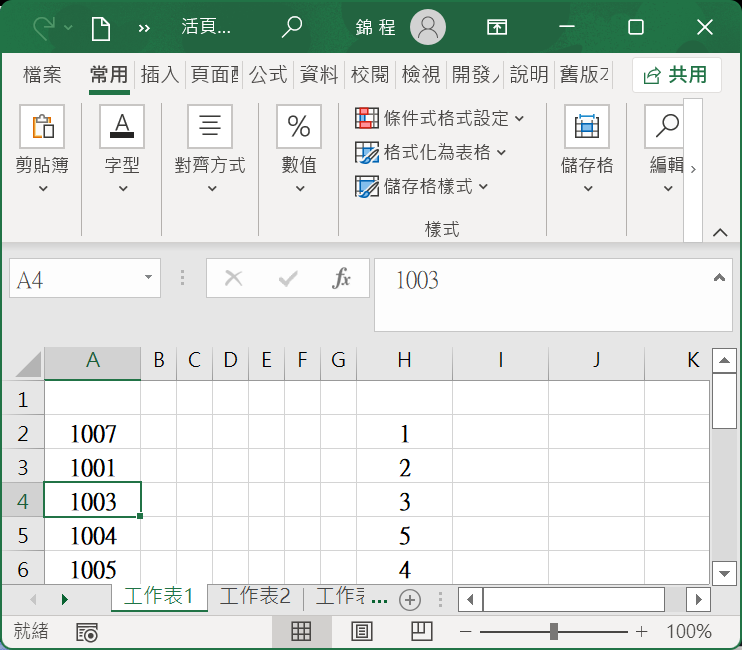Open the 字型 font group icon

pos(122,127)
